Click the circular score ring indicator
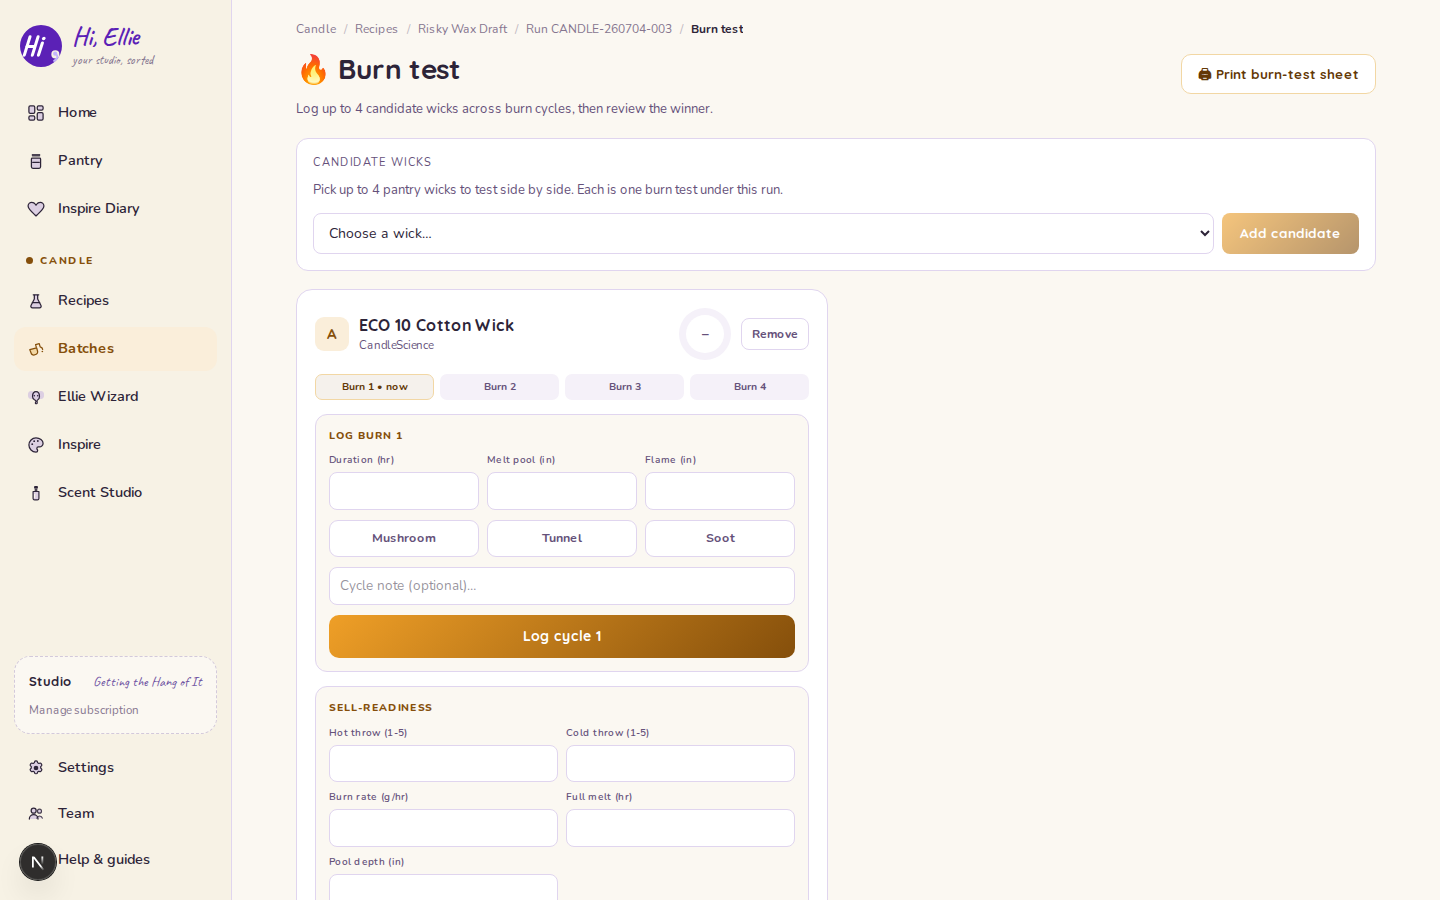Image resolution: width=1440 pixels, height=900 pixels. tap(705, 334)
